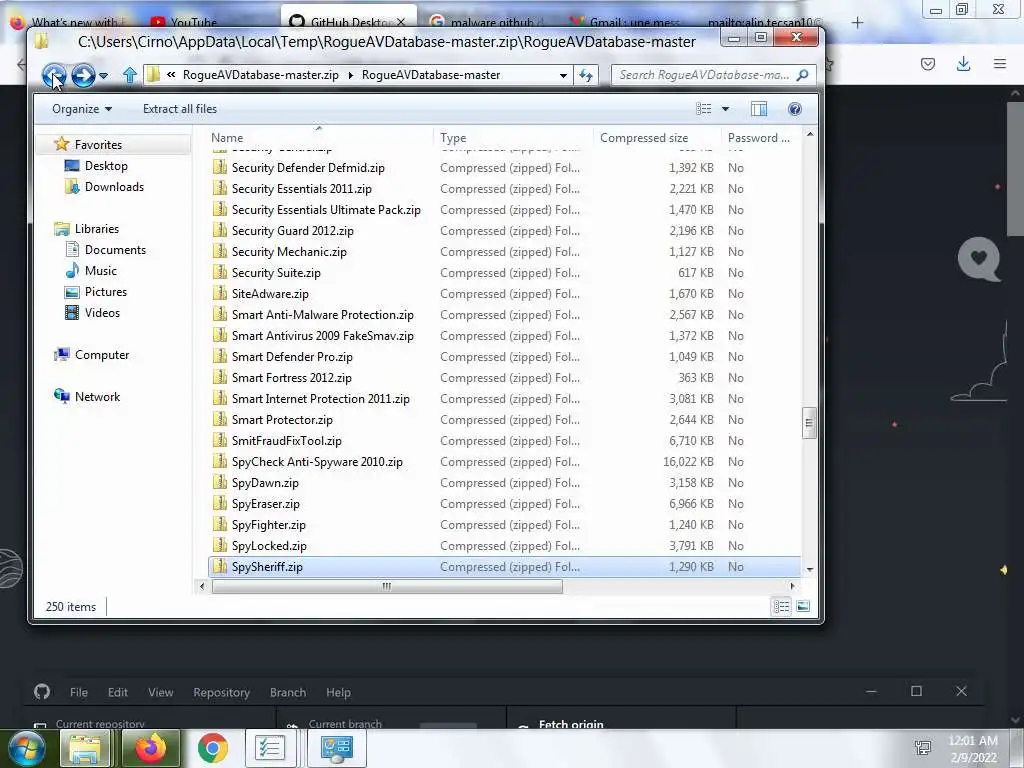
Task: Select Security Defender Defmid.zip
Action: click(308, 168)
